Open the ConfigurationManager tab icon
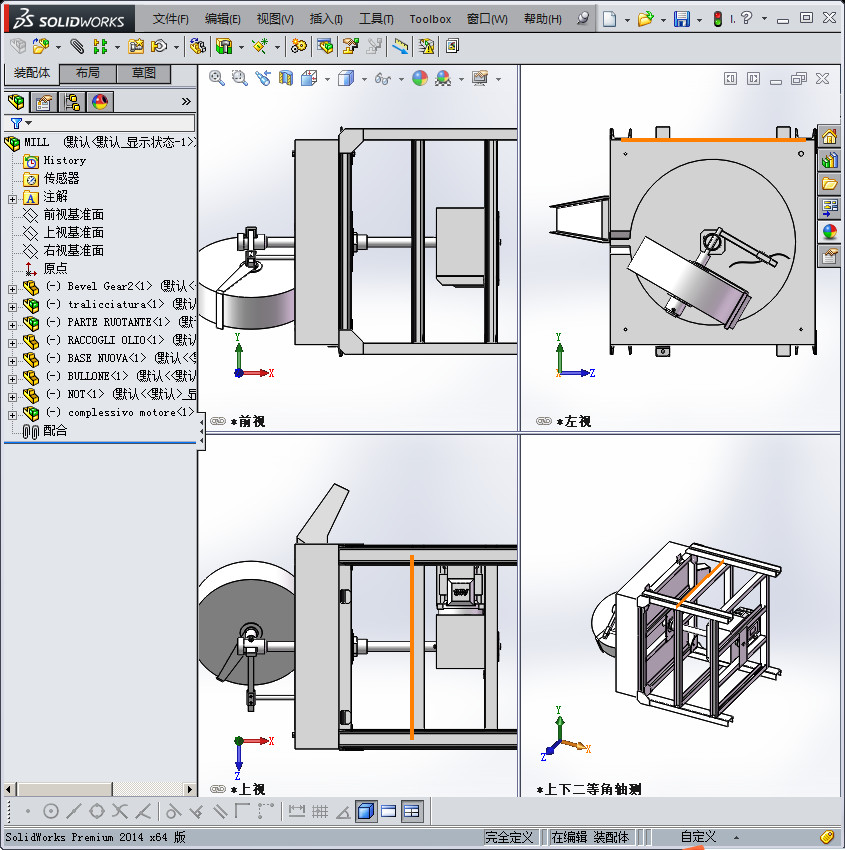845x850 pixels. pyautogui.click(x=72, y=101)
